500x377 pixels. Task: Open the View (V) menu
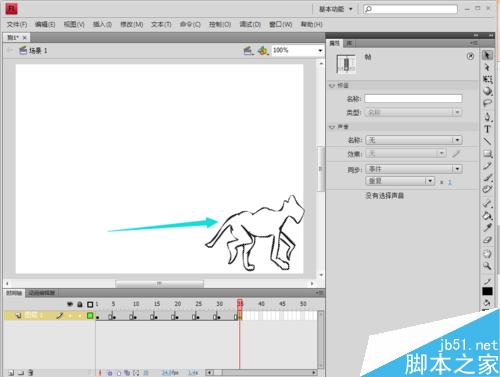coord(74,24)
